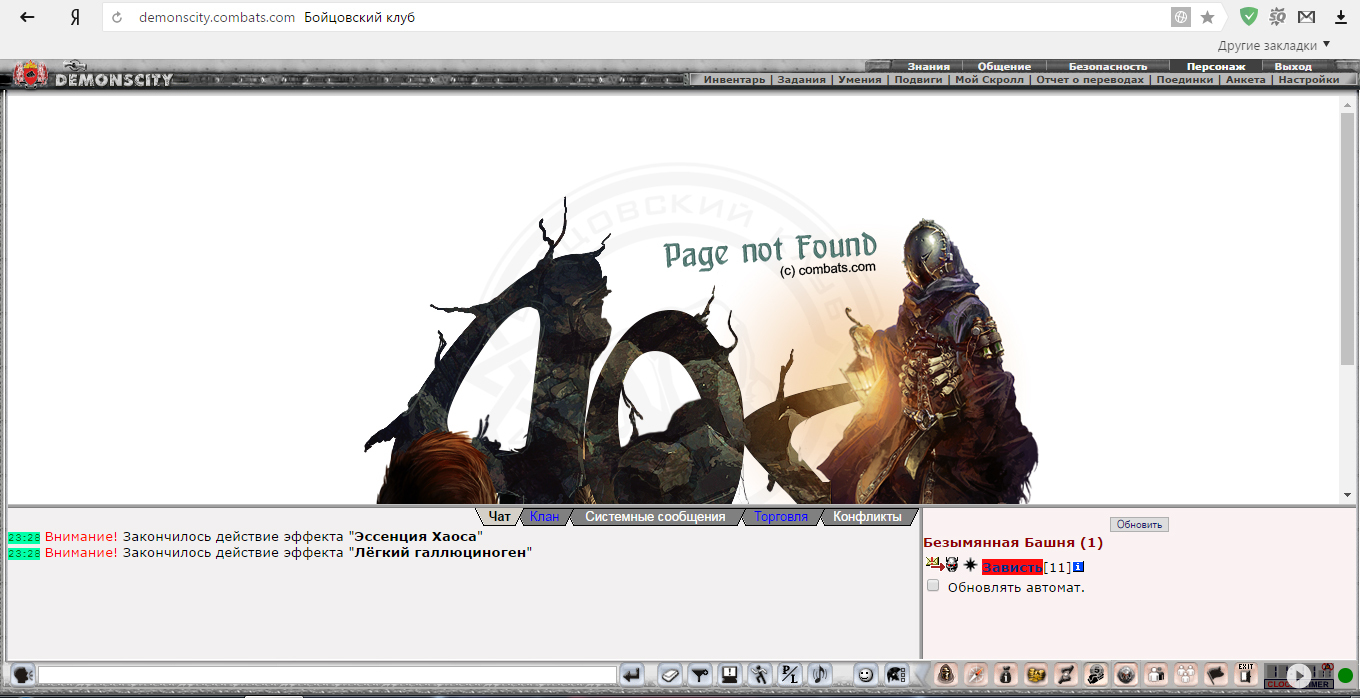The image size is (1360, 698).
Task: Click the Demonscity logo emblem
Action: click(30, 76)
